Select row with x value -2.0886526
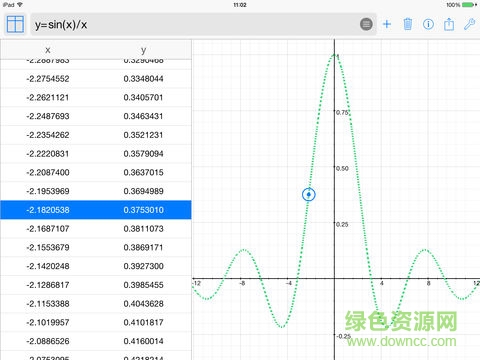The width and height of the screenshot is (480, 360). [96, 341]
